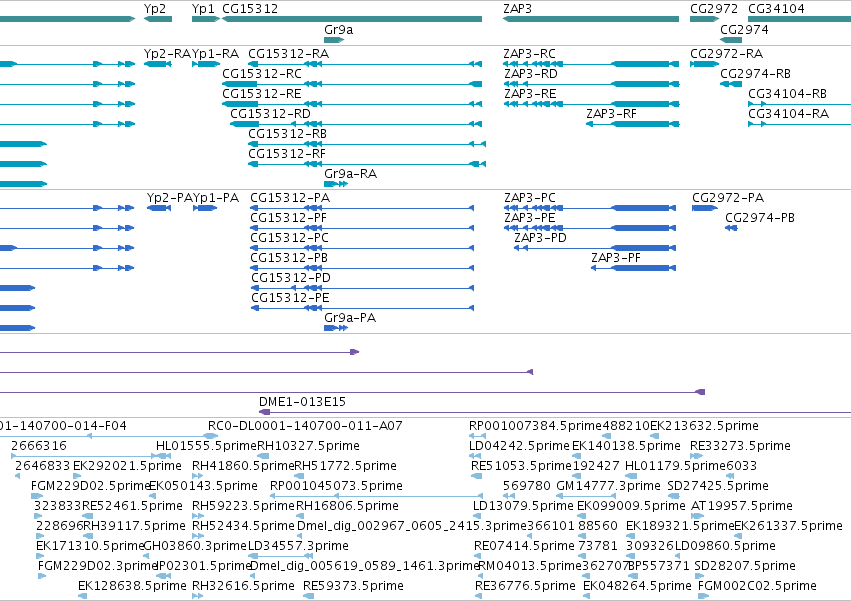Select the ZAP3 gene label
The width and height of the screenshot is (851, 601).
[x=517, y=9]
